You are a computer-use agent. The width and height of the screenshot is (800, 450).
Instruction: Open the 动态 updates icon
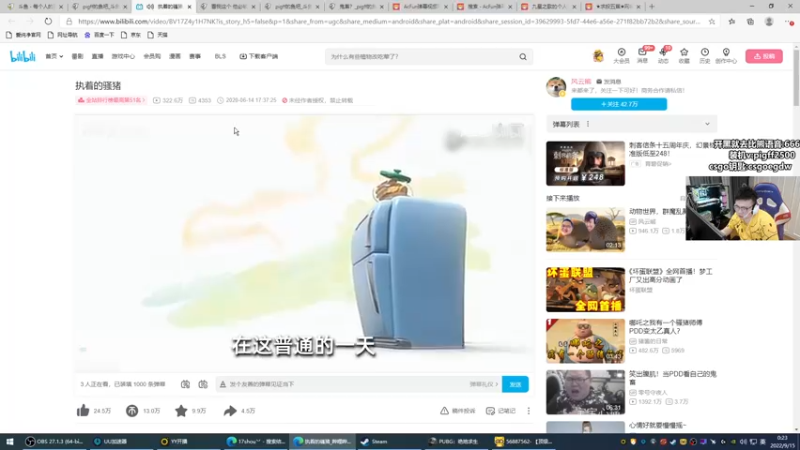(663, 56)
